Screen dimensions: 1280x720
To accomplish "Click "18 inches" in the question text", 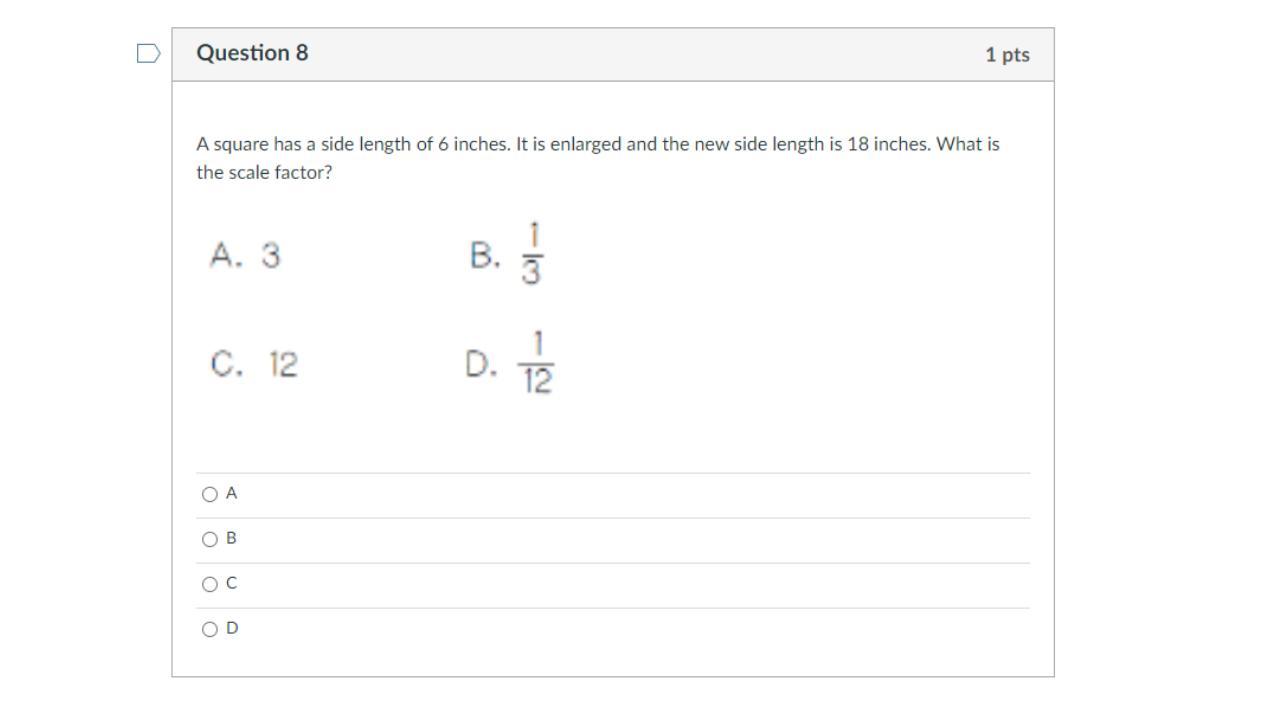I will pyautogui.click(x=888, y=144).
